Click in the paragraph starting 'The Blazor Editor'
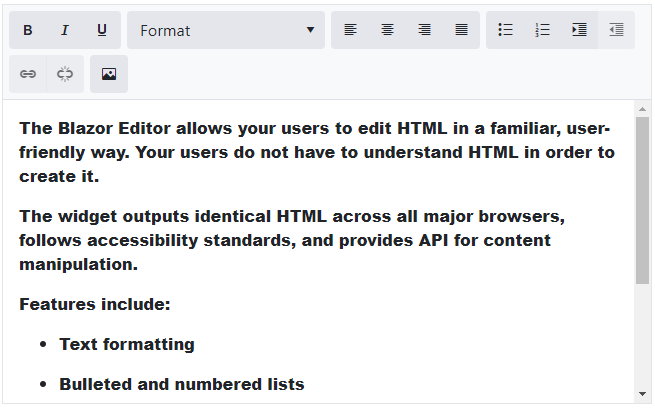 pyautogui.click(x=317, y=152)
